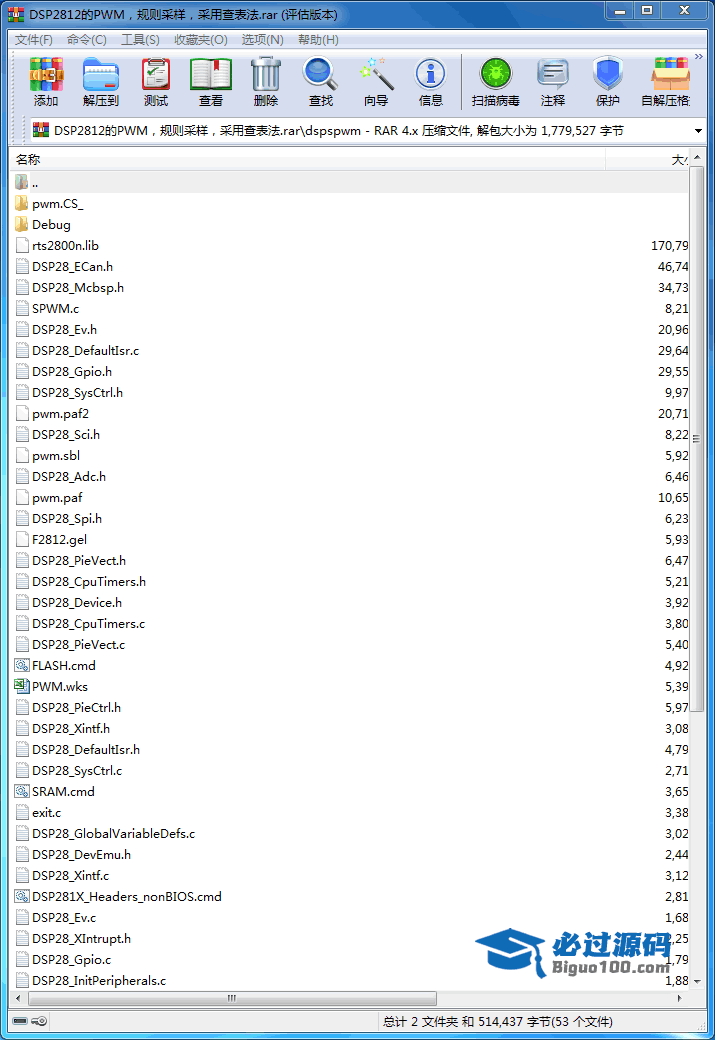Select file DSP28_Mcbsp.h

(x=78, y=288)
